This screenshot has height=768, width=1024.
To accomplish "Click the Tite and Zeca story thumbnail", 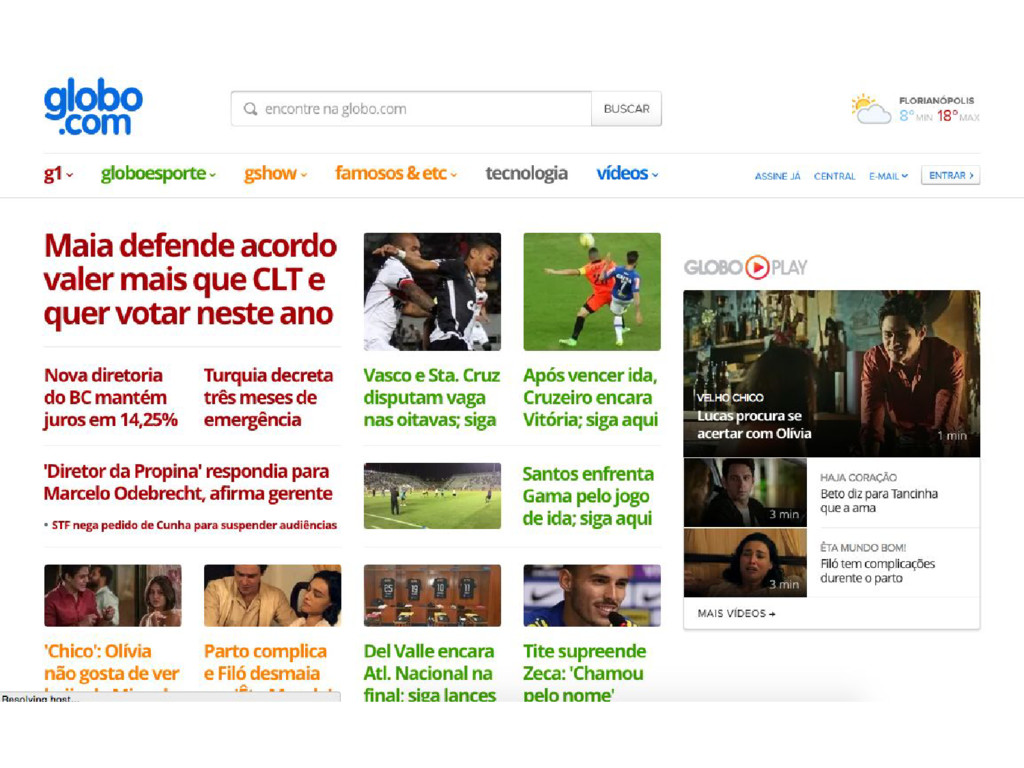I will coord(592,596).
